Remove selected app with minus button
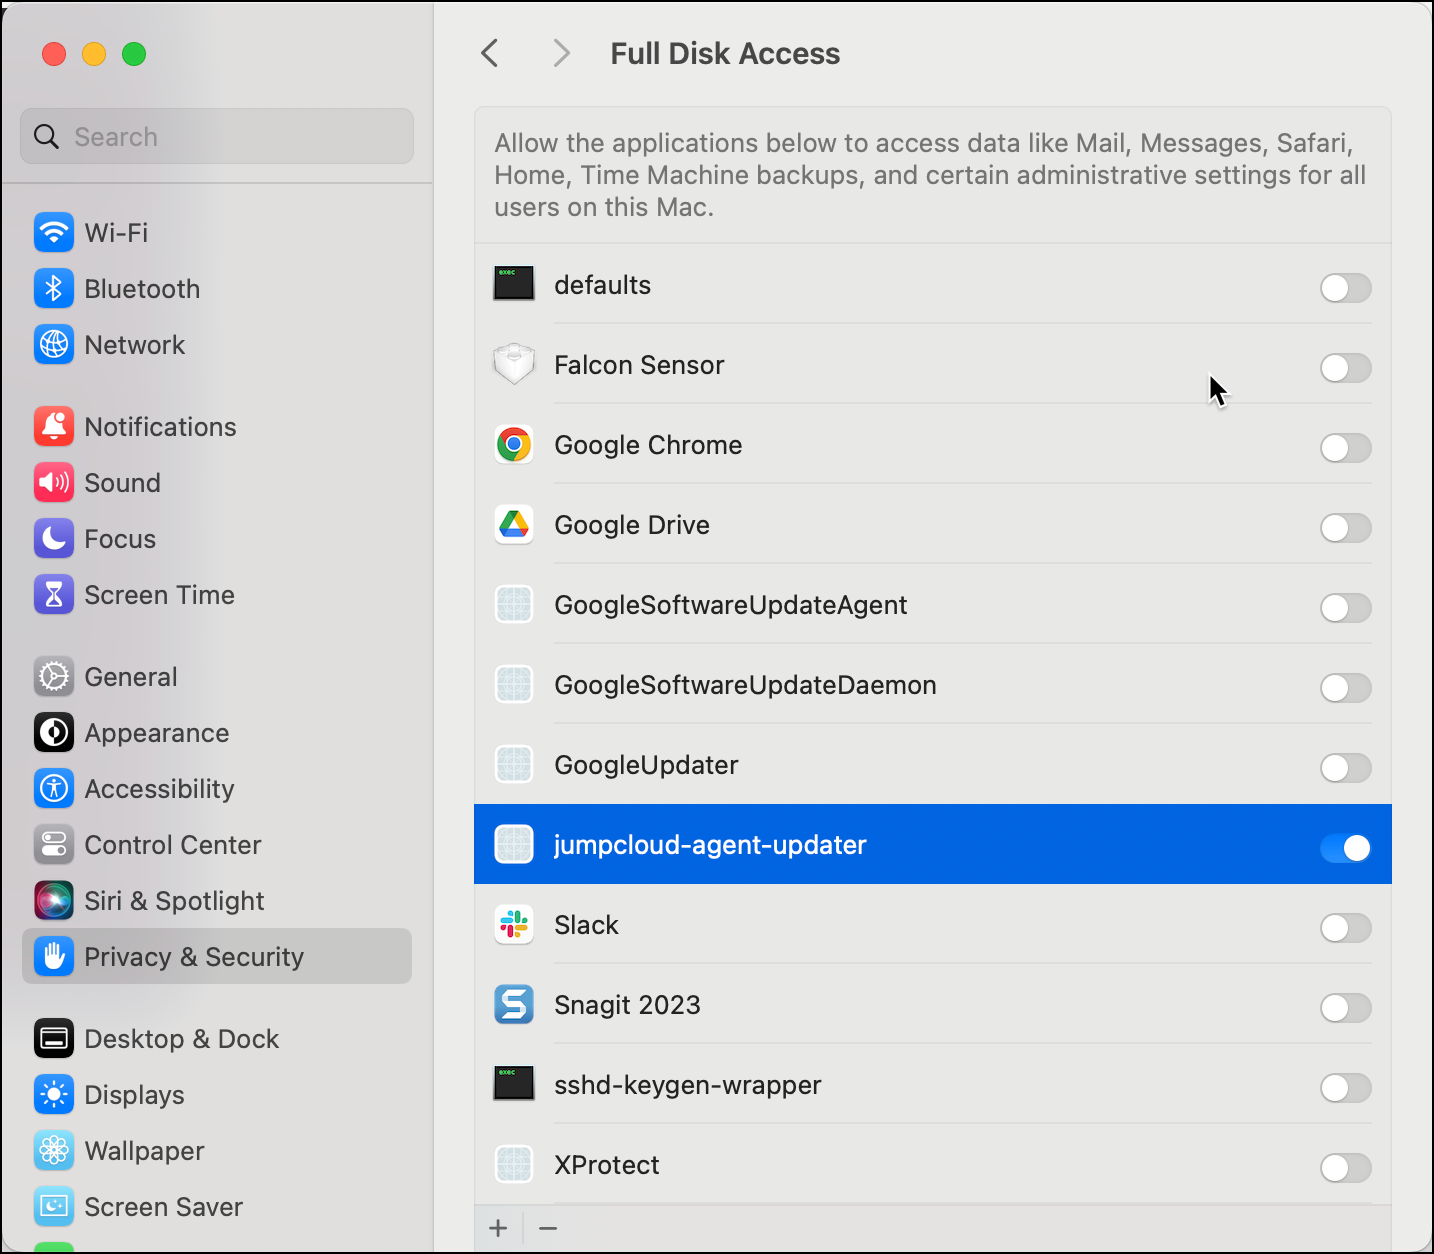The image size is (1434, 1254). pyautogui.click(x=548, y=1228)
